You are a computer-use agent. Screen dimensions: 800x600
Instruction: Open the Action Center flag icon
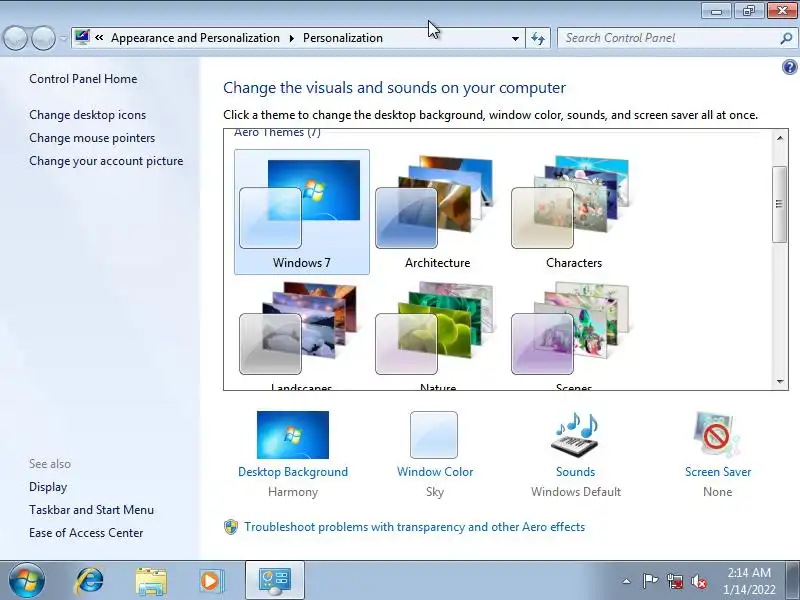[650, 581]
